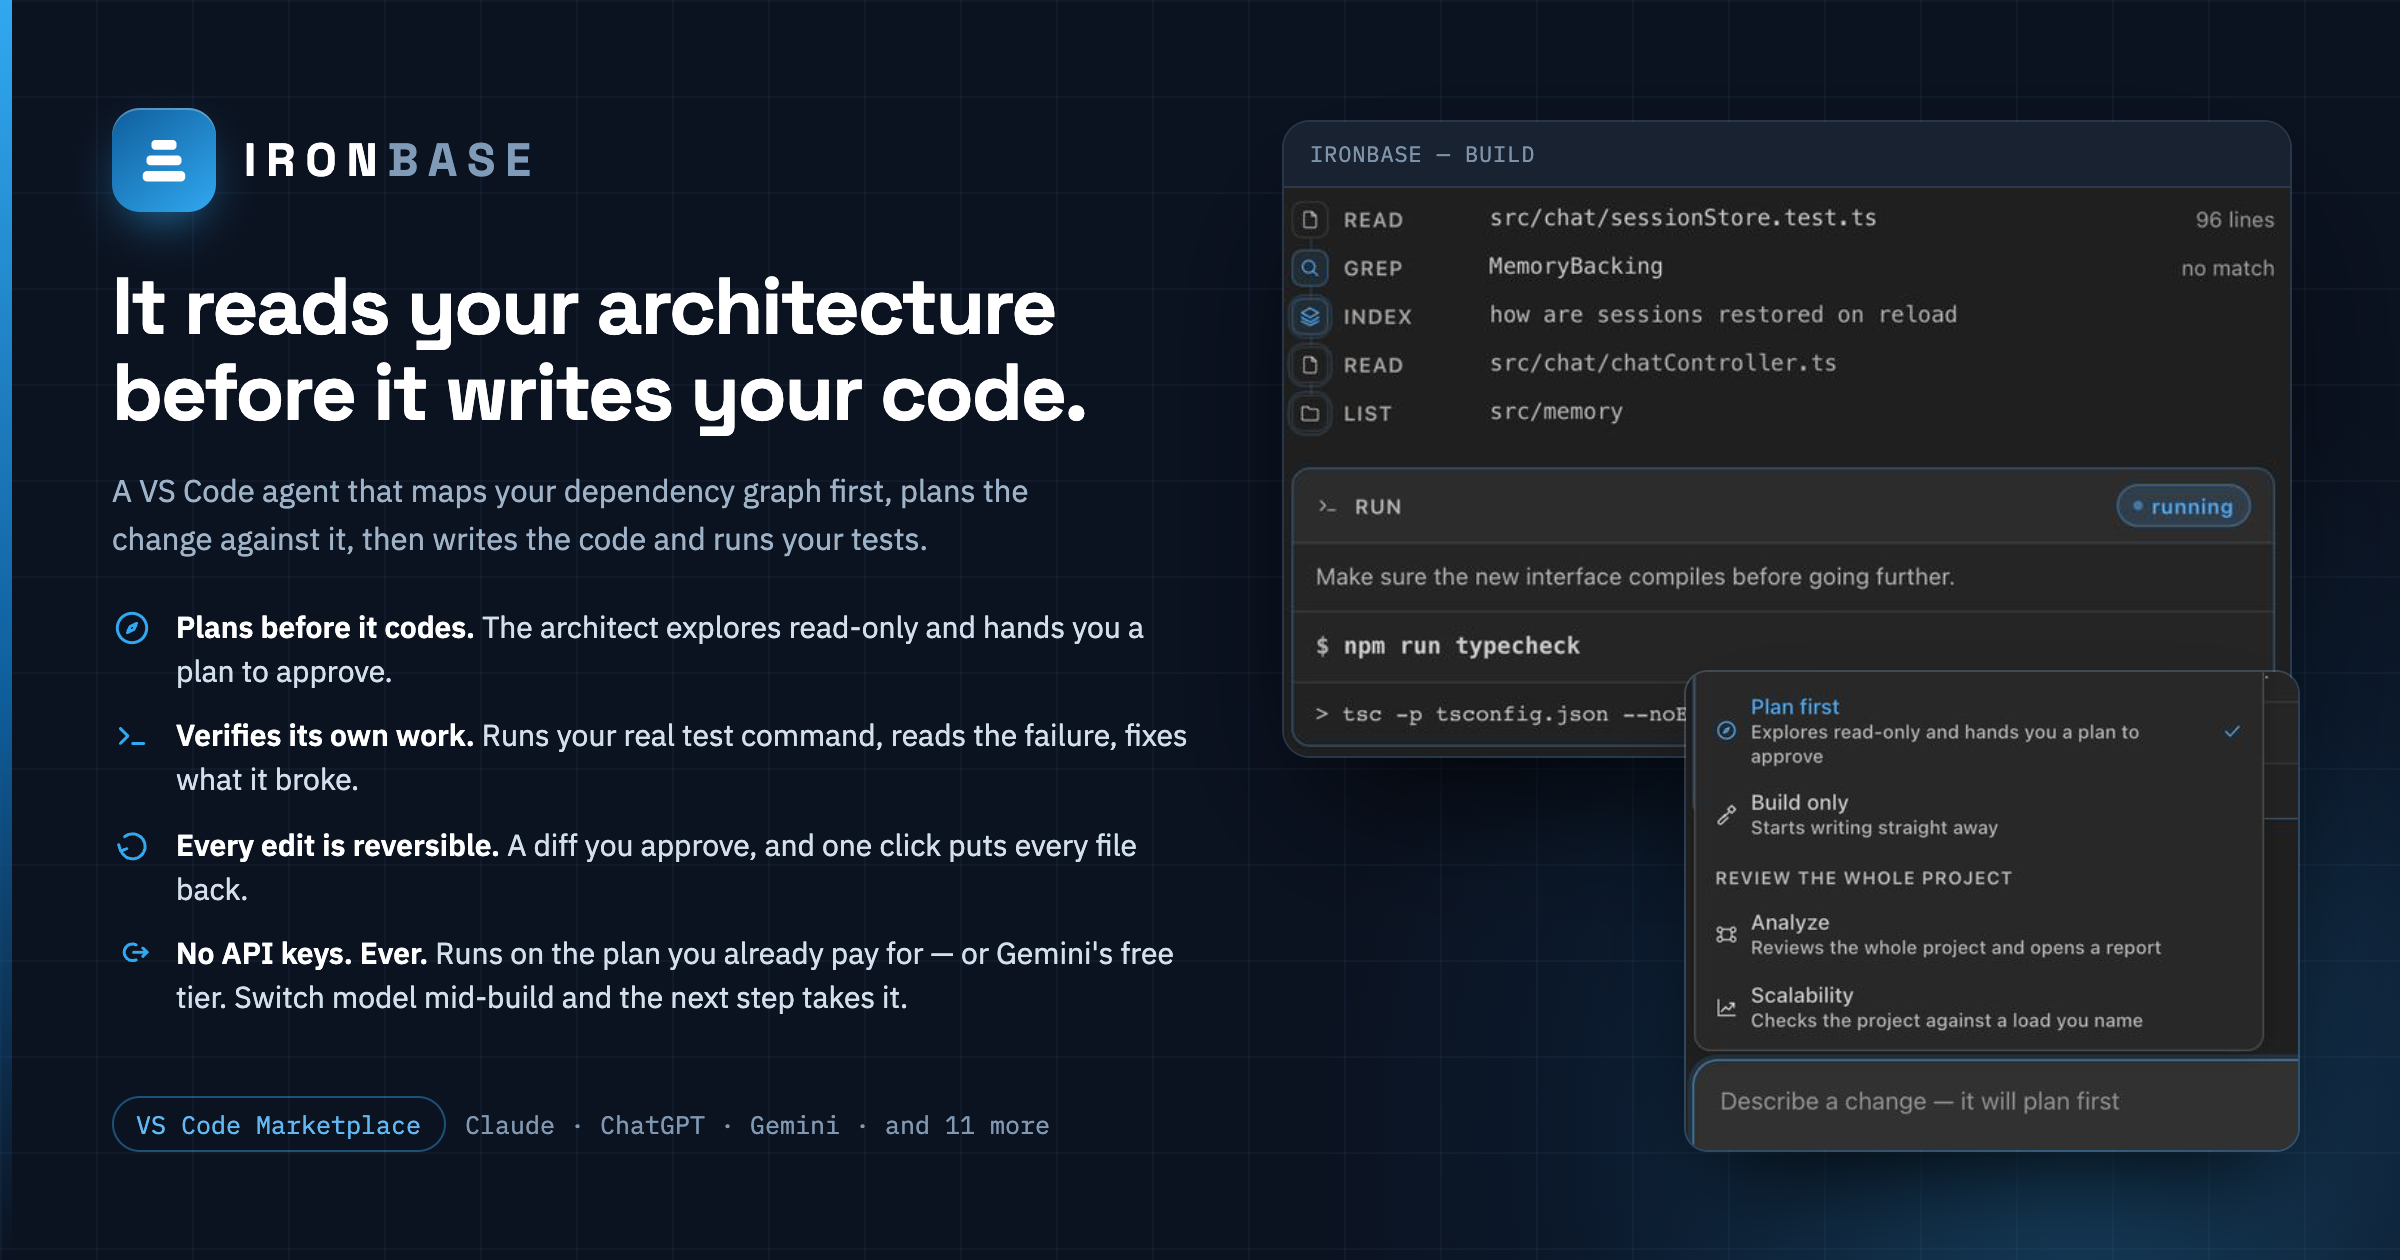The height and width of the screenshot is (1260, 2400).
Task: Click the layers icon beside INDEX row
Action: (x=1310, y=316)
